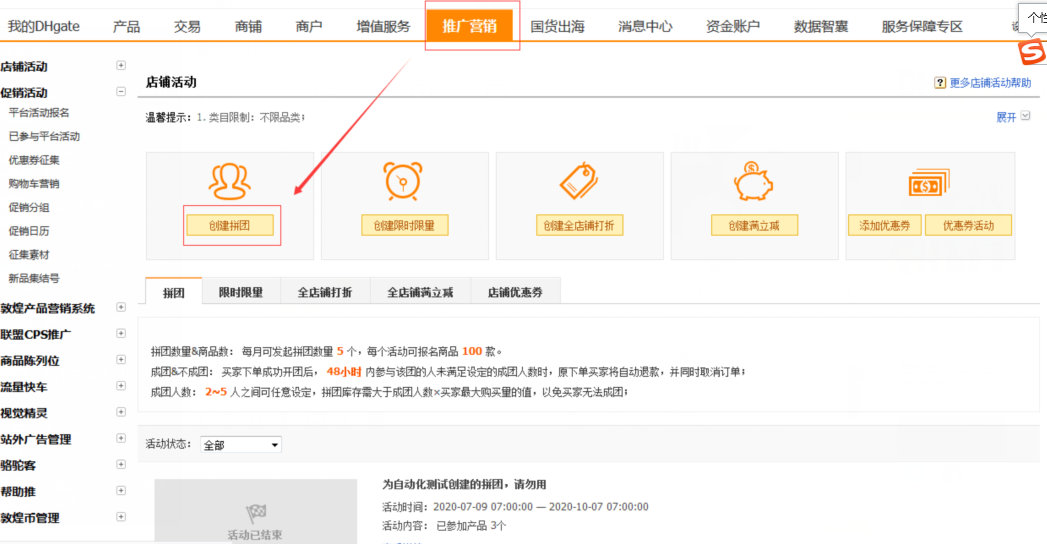Click the 创建限时限量 button
Screen dimensions: 1047x544
405,226
